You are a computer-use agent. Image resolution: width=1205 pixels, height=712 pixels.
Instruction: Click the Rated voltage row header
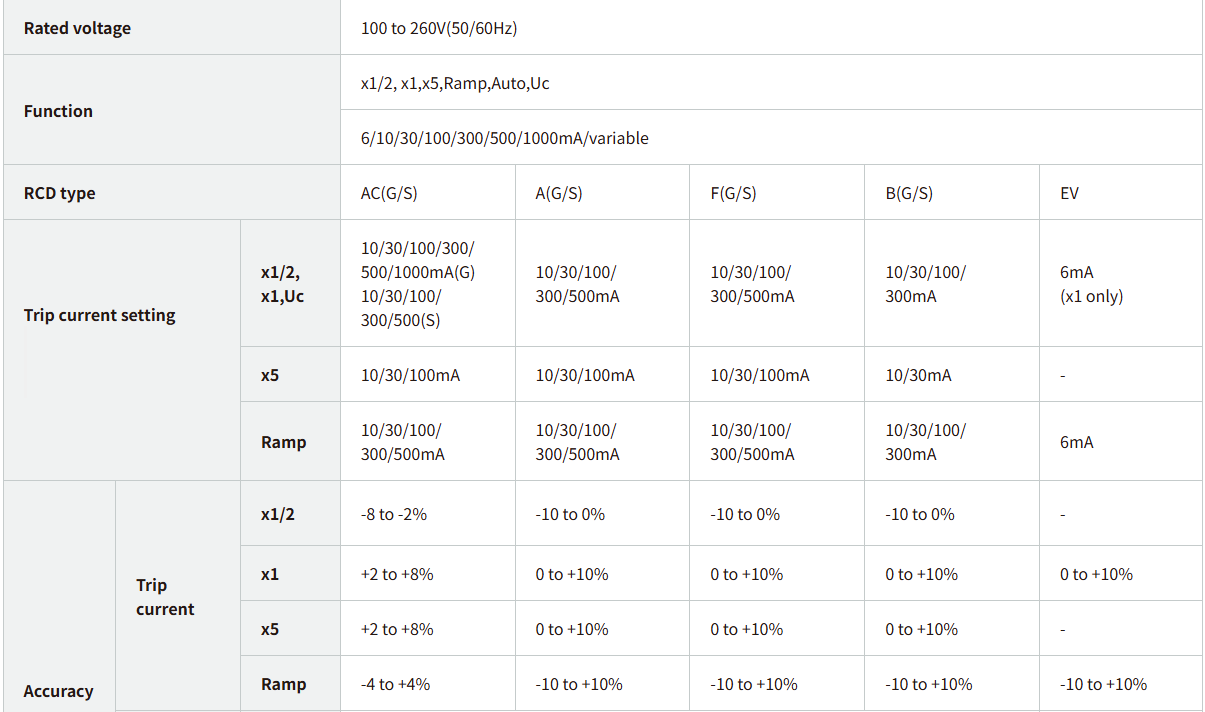[77, 28]
